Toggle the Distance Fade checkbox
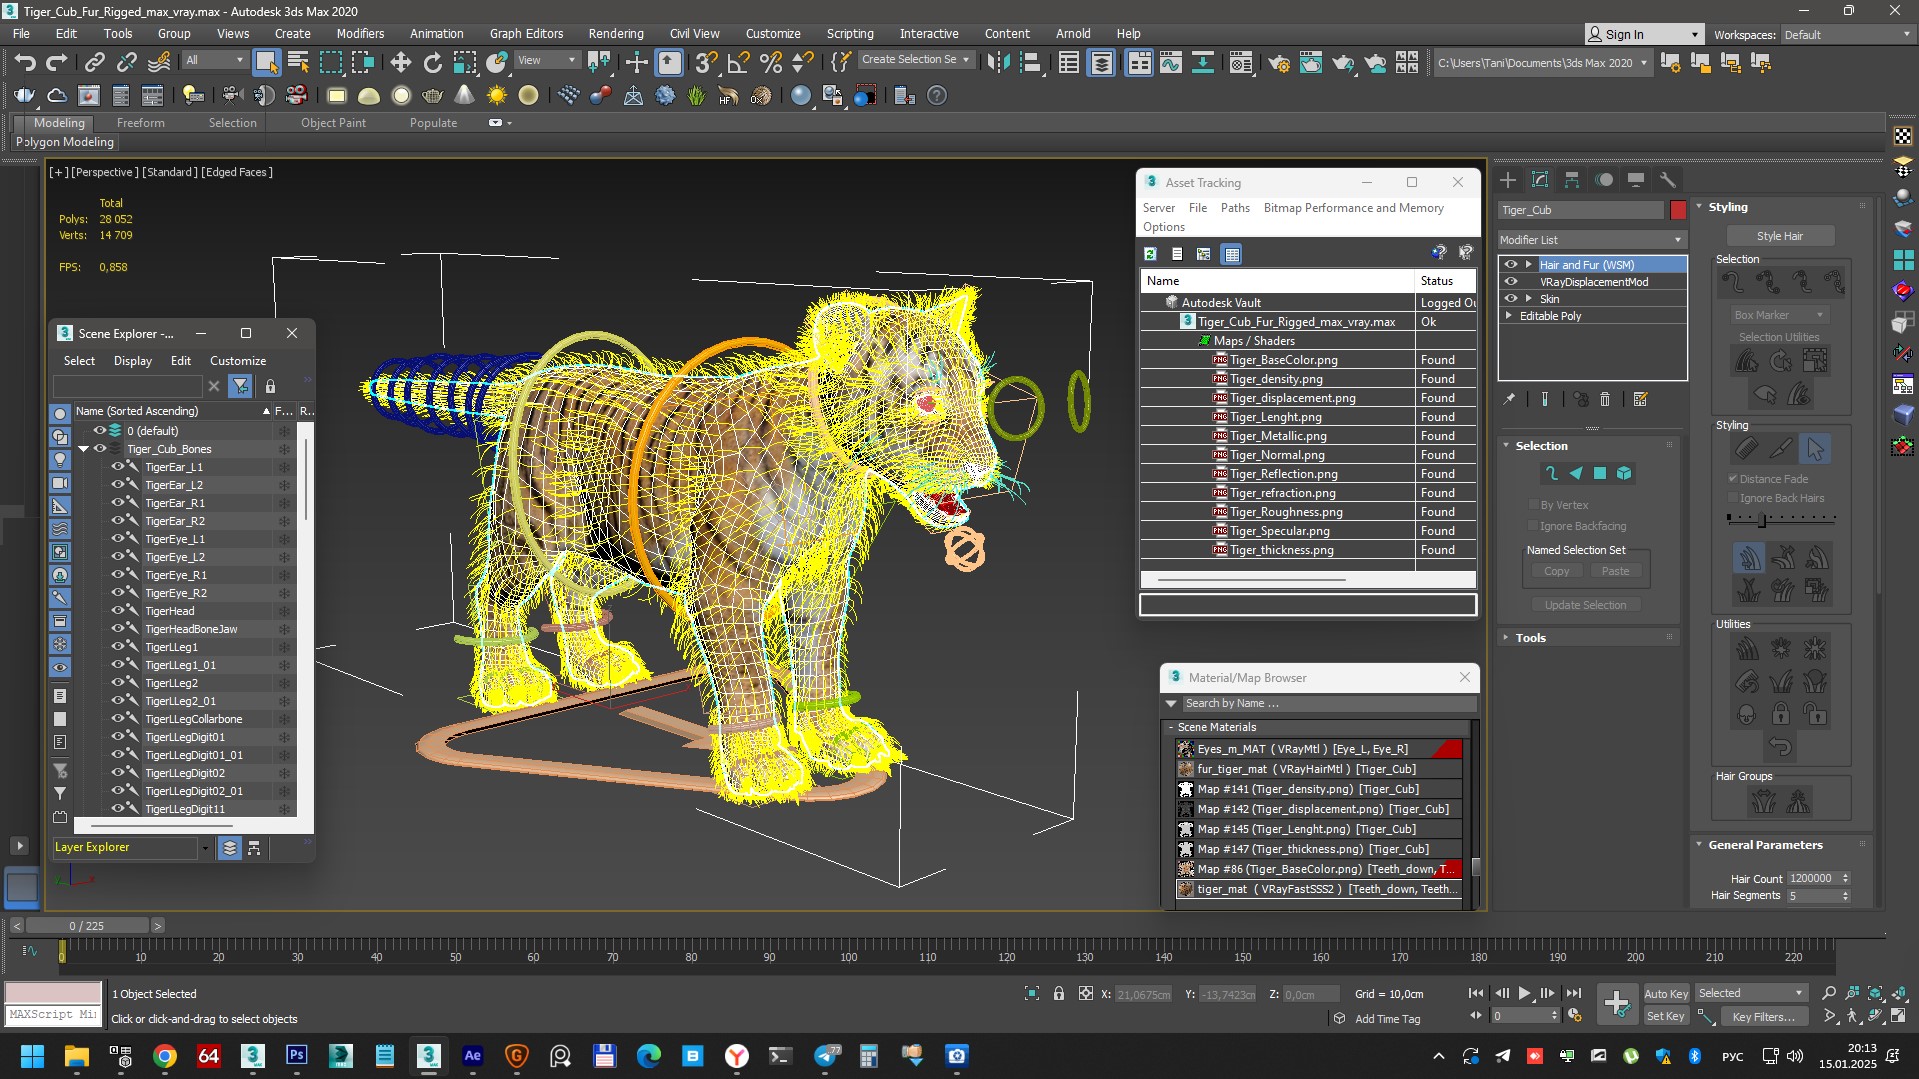This screenshot has height=1079, width=1919. [1733, 479]
